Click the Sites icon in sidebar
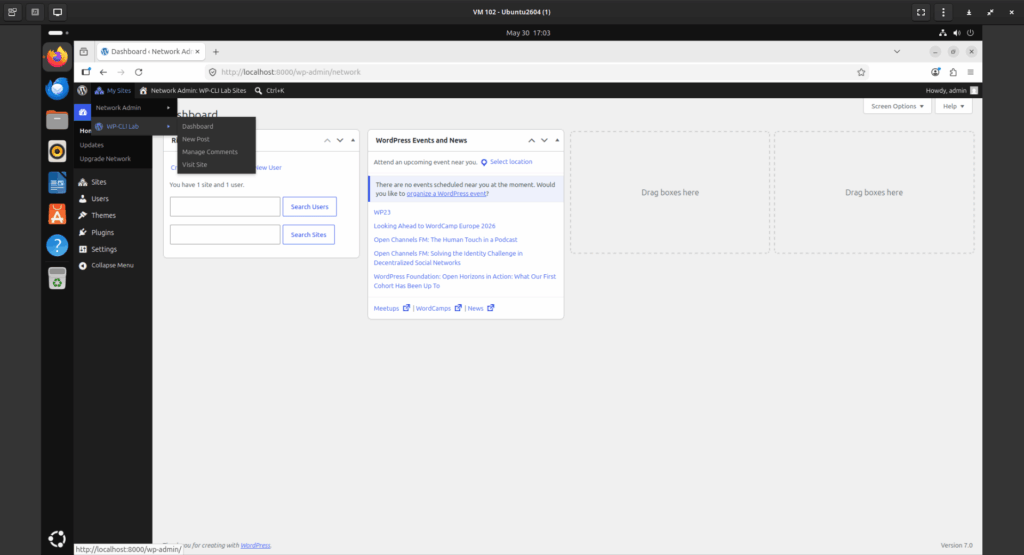 83,182
